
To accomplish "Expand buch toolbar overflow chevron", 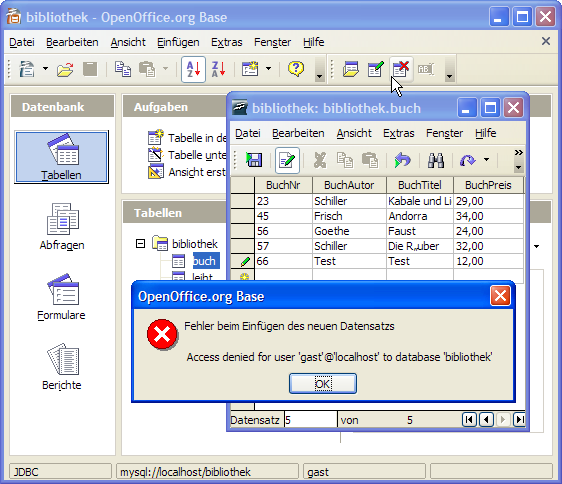I will pyautogui.click(x=518, y=153).
